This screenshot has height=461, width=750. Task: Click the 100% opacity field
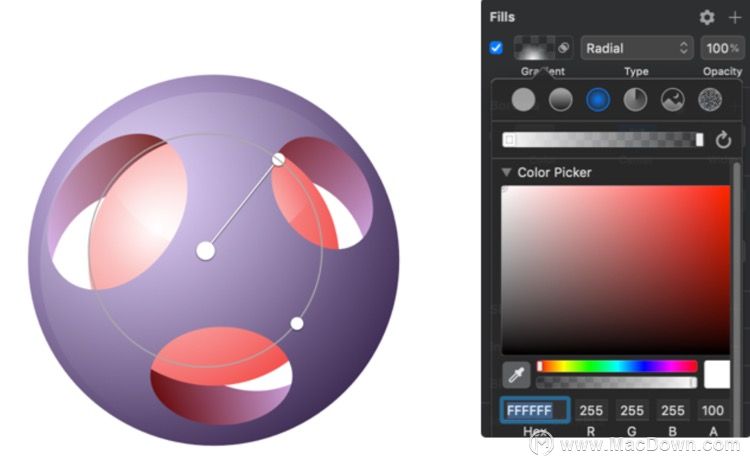(x=722, y=48)
